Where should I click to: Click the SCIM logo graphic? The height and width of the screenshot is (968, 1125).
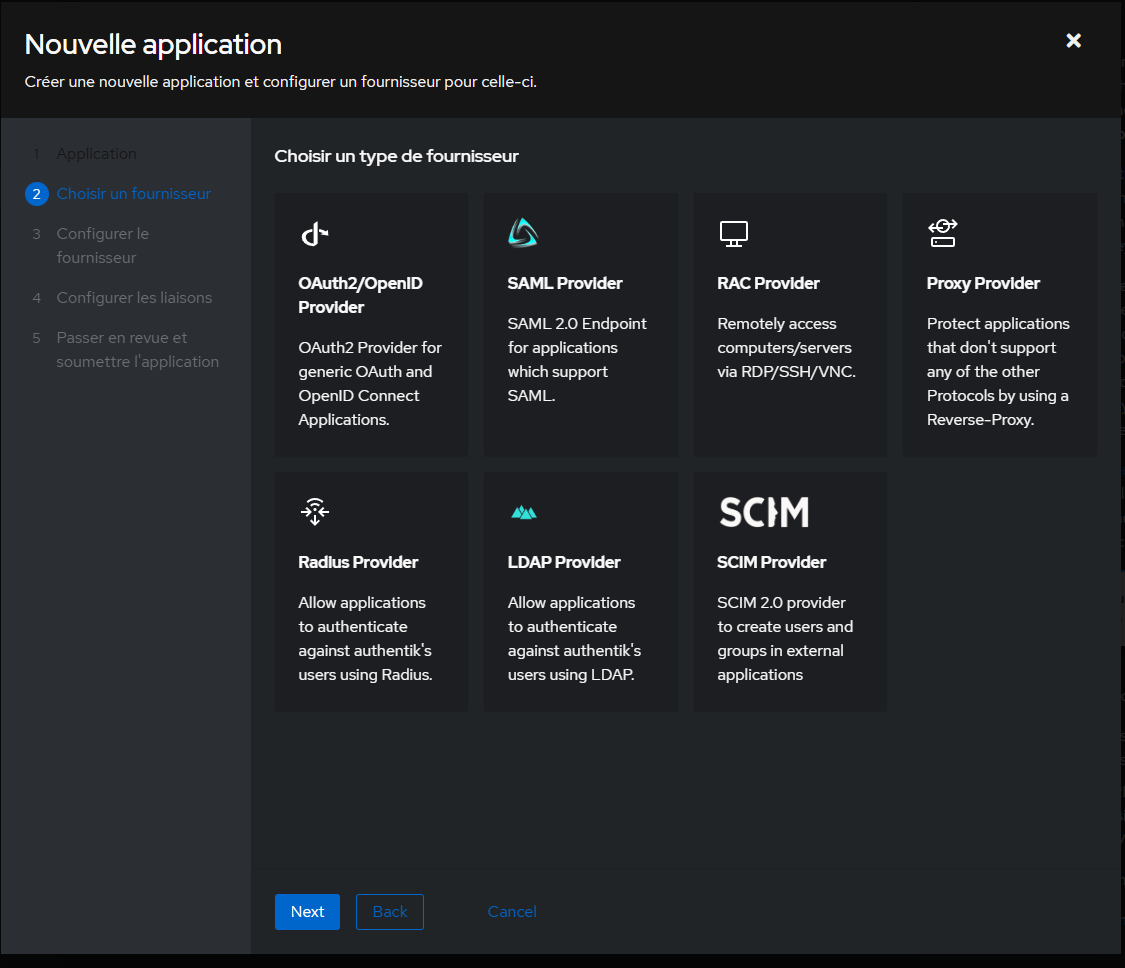764,512
